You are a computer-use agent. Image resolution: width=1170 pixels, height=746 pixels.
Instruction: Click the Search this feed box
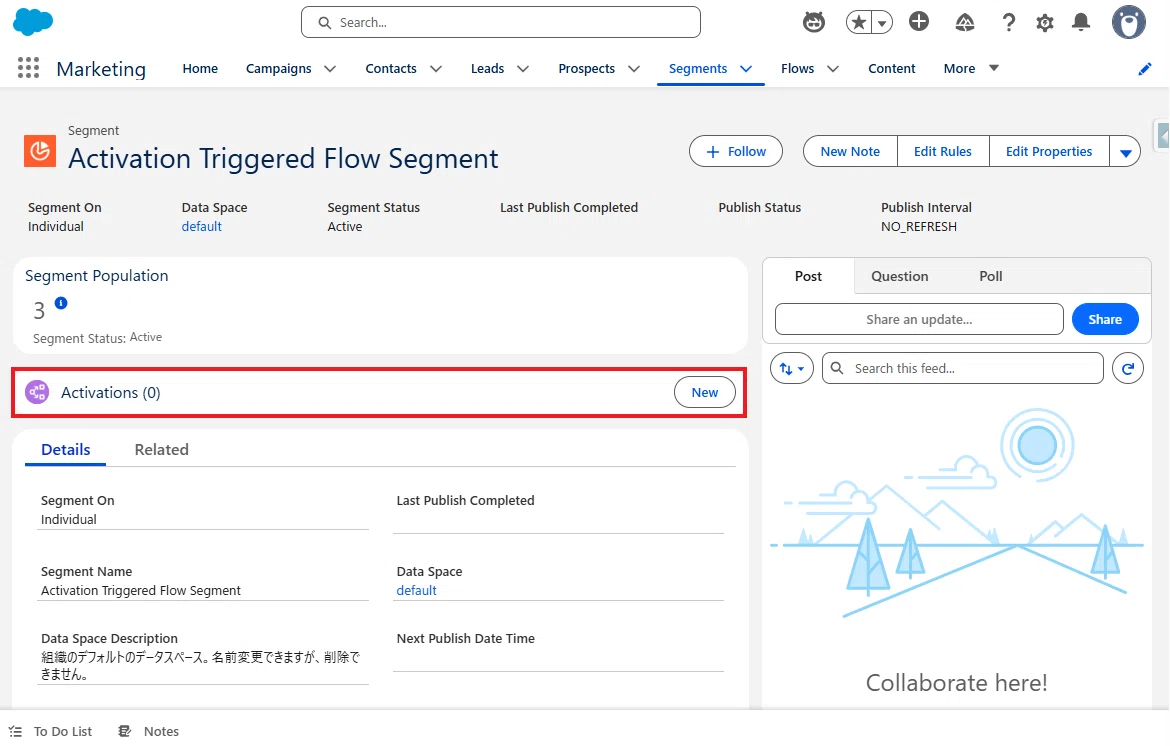(x=963, y=369)
